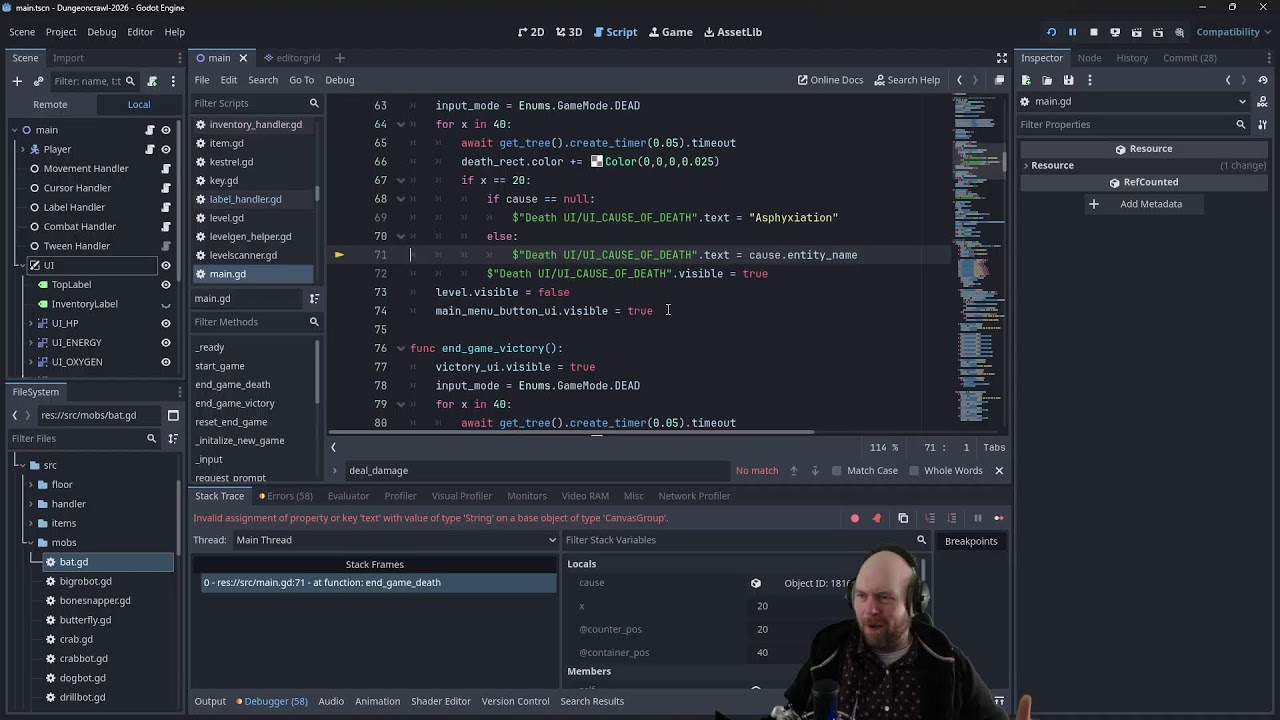Screen dimensions: 1280x720
Task: Add a new child node in Scene dock
Action: point(17,81)
